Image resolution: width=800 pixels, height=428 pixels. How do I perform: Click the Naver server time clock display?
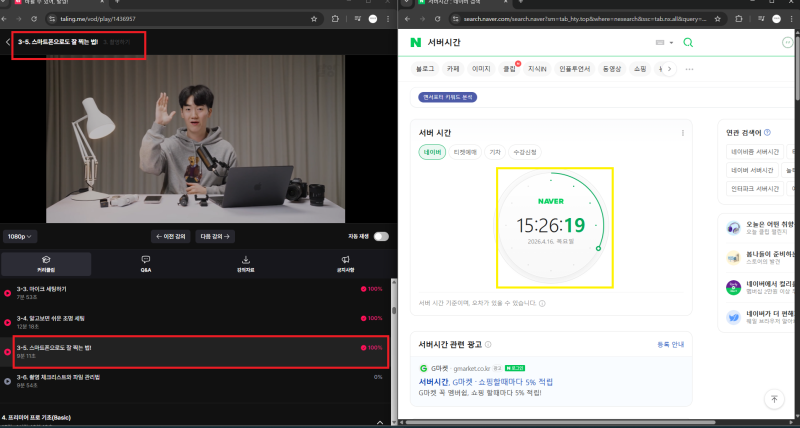click(x=551, y=225)
